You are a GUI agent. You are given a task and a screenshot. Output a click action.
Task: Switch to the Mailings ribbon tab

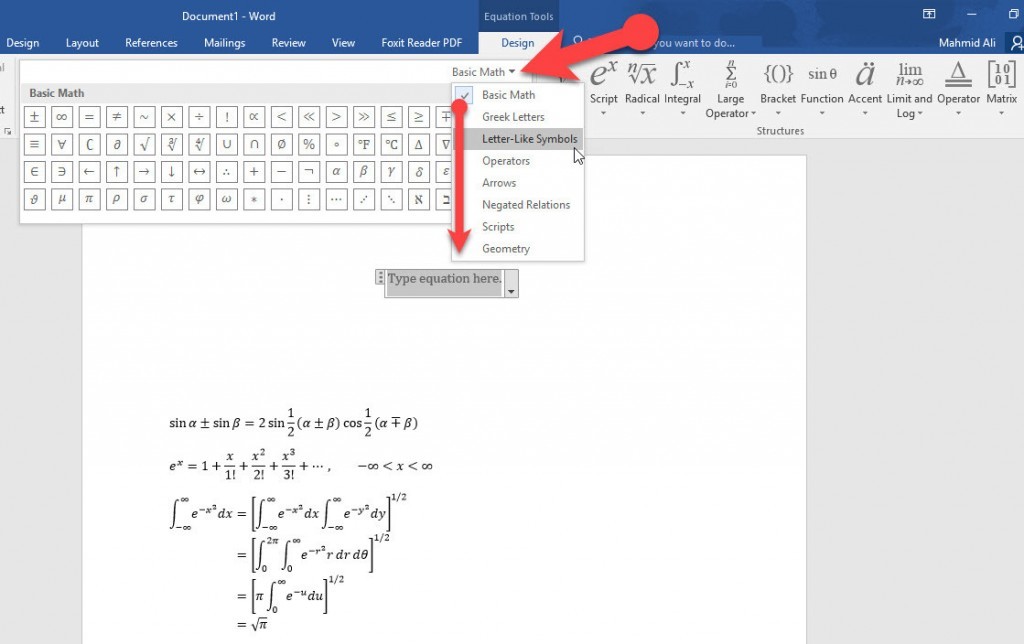(225, 43)
